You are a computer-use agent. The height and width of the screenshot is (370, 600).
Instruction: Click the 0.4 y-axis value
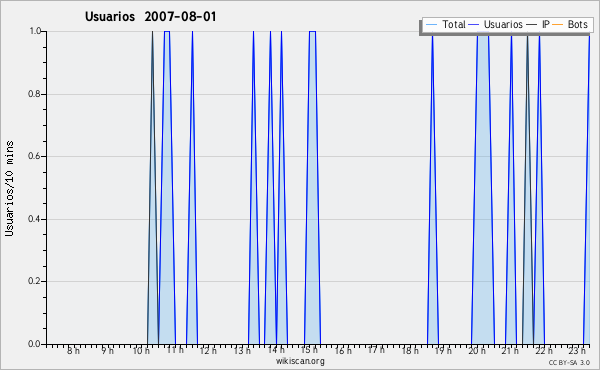pyautogui.click(x=35, y=219)
